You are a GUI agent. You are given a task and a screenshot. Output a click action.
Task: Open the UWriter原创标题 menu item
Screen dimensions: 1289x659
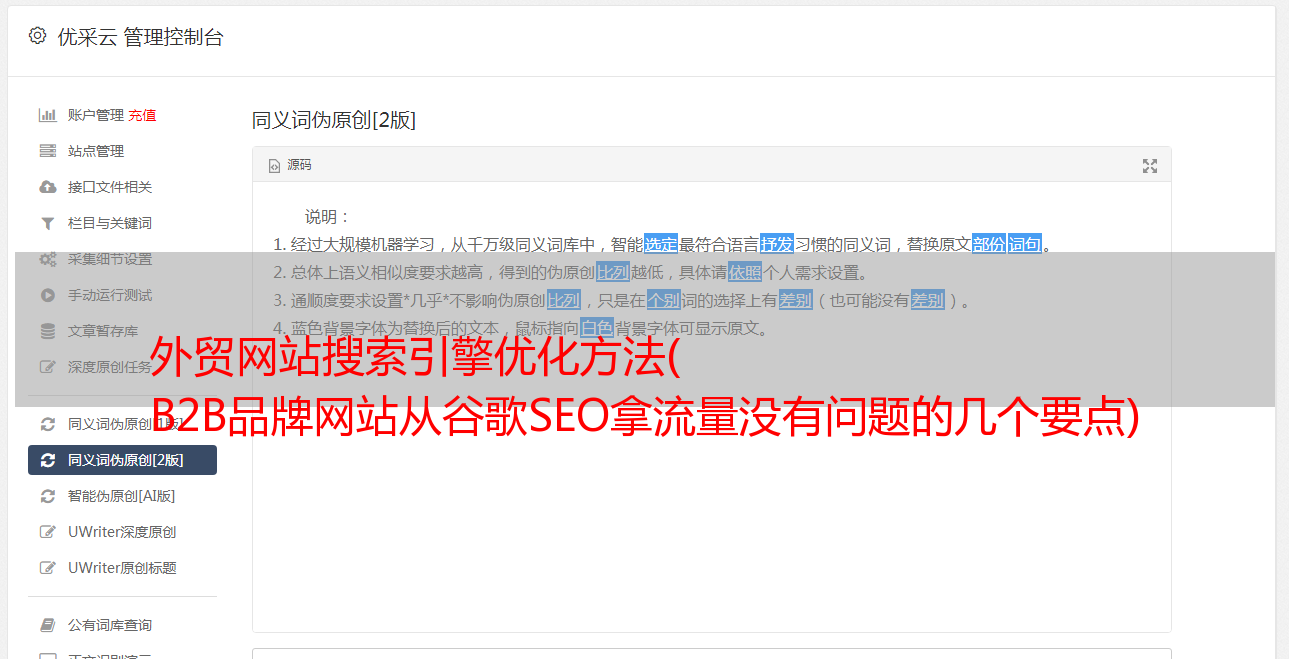click(x=122, y=568)
